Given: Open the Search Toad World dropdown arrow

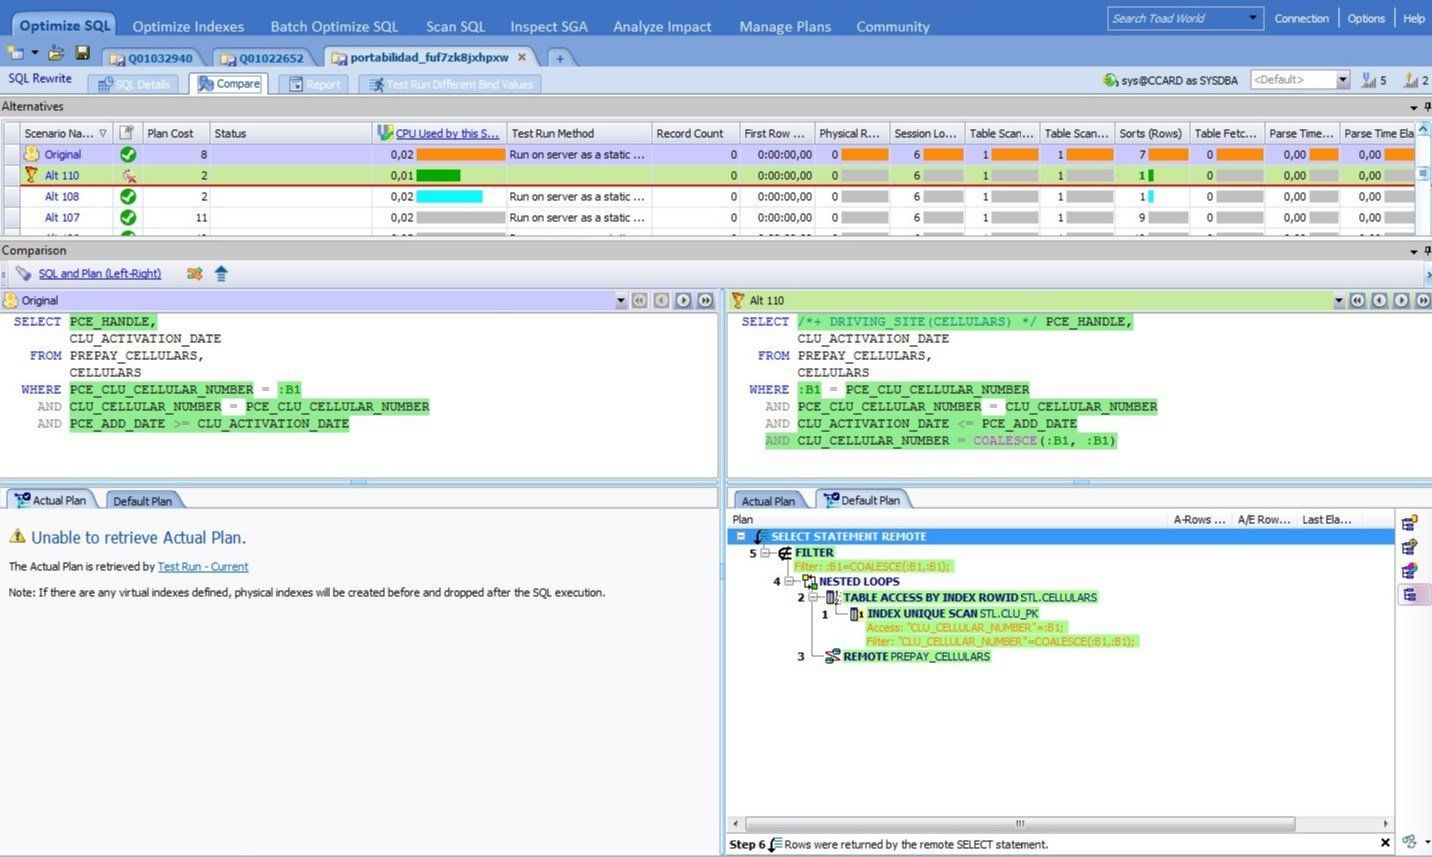Looking at the screenshot, I should (1253, 18).
